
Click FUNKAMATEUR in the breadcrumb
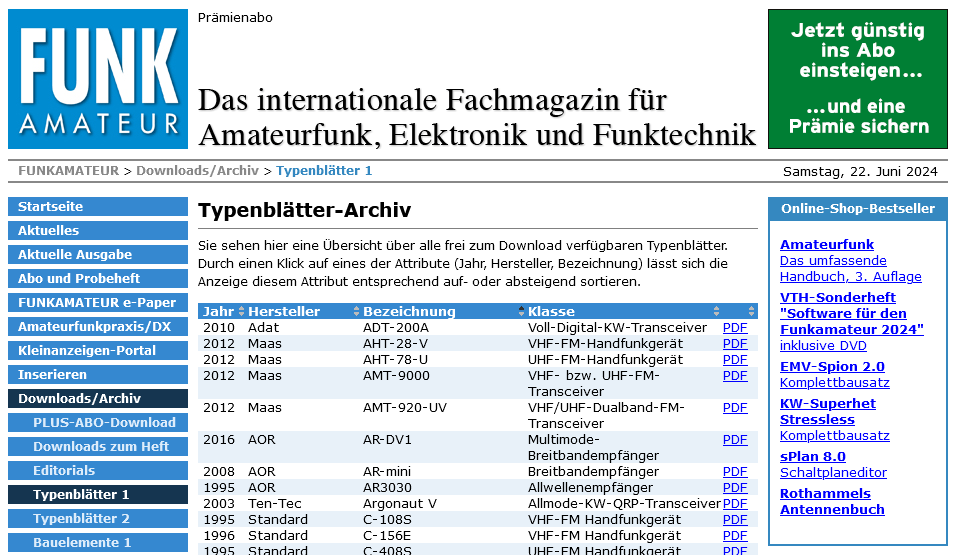pyautogui.click(x=68, y=171)
